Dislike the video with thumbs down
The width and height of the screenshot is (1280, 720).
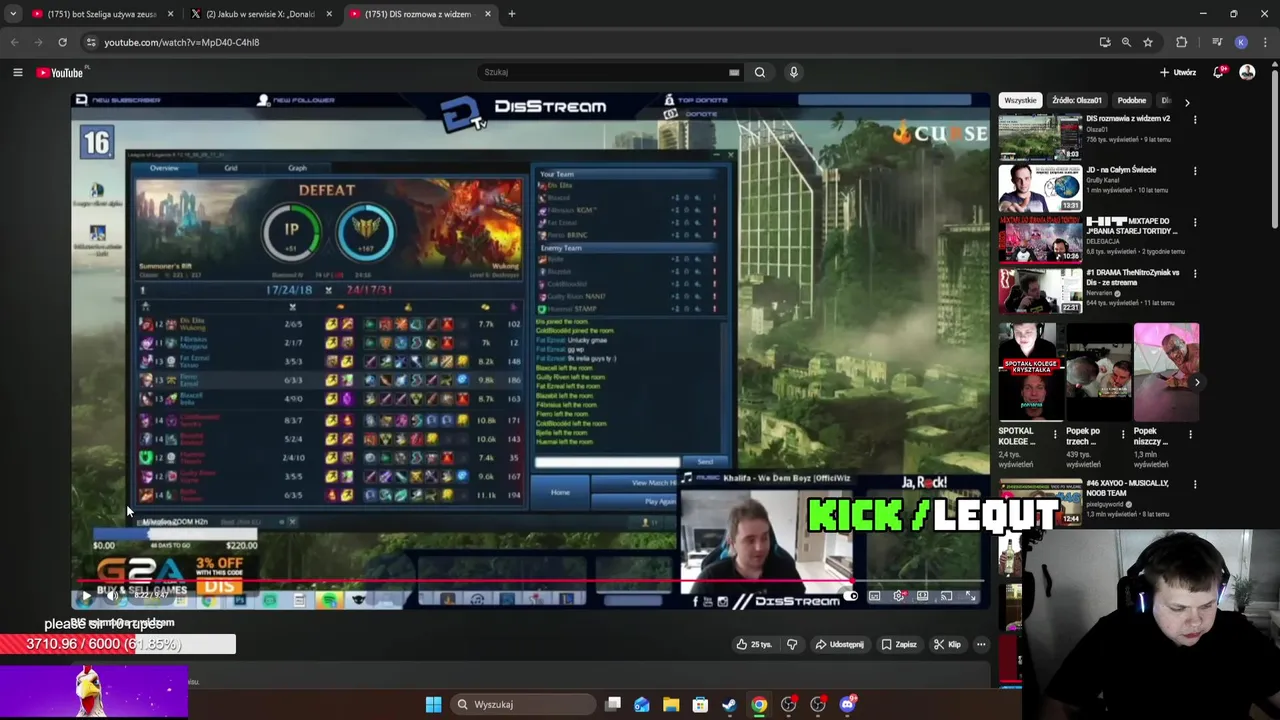[x=792, y=644]
